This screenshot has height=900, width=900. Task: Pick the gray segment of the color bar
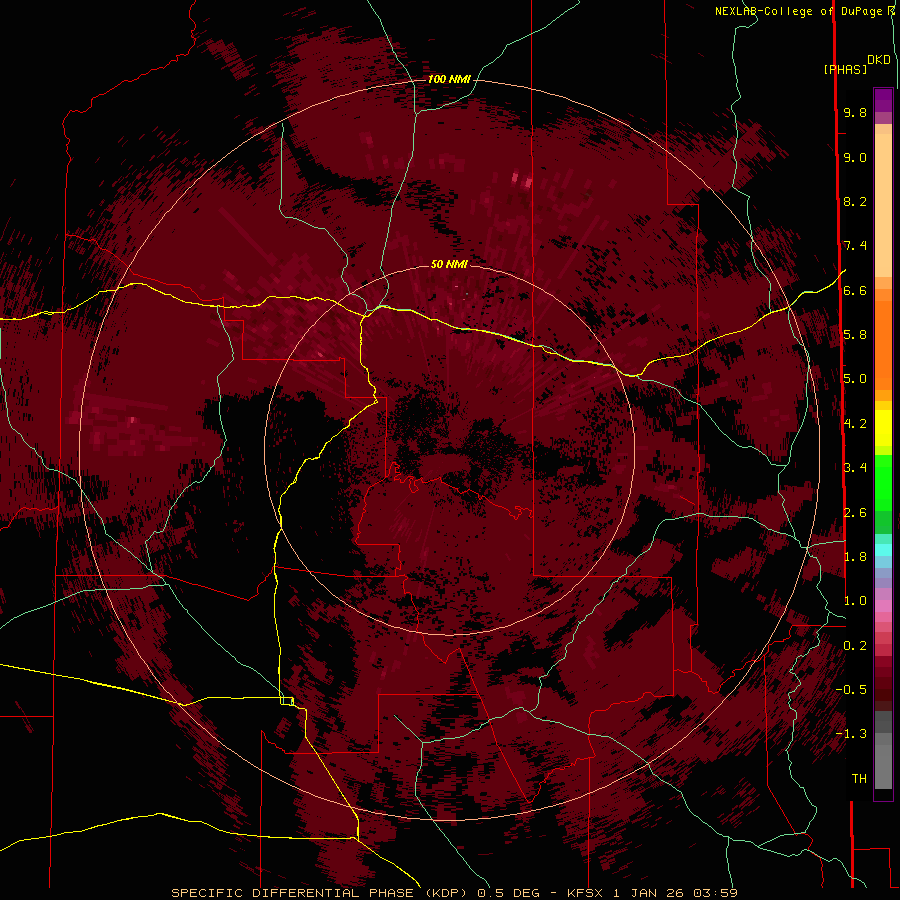(x=883, y=751)
